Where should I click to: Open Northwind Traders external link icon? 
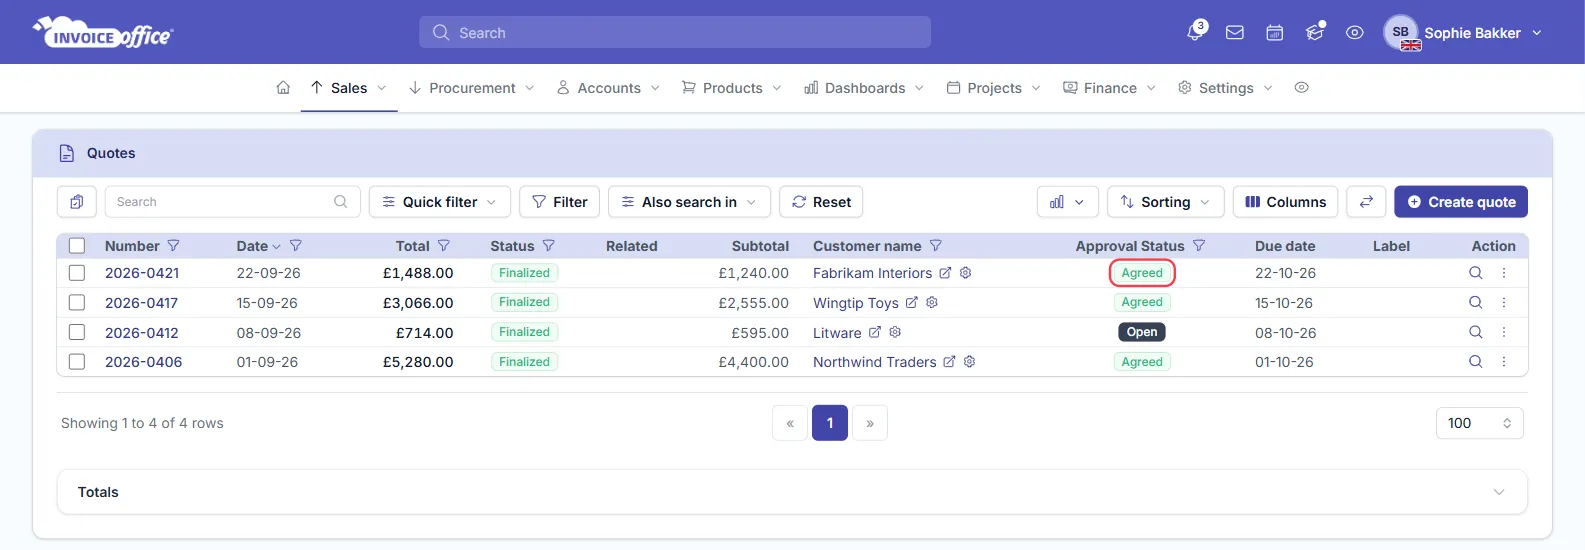pyautogui.click(x=949, y=362)
